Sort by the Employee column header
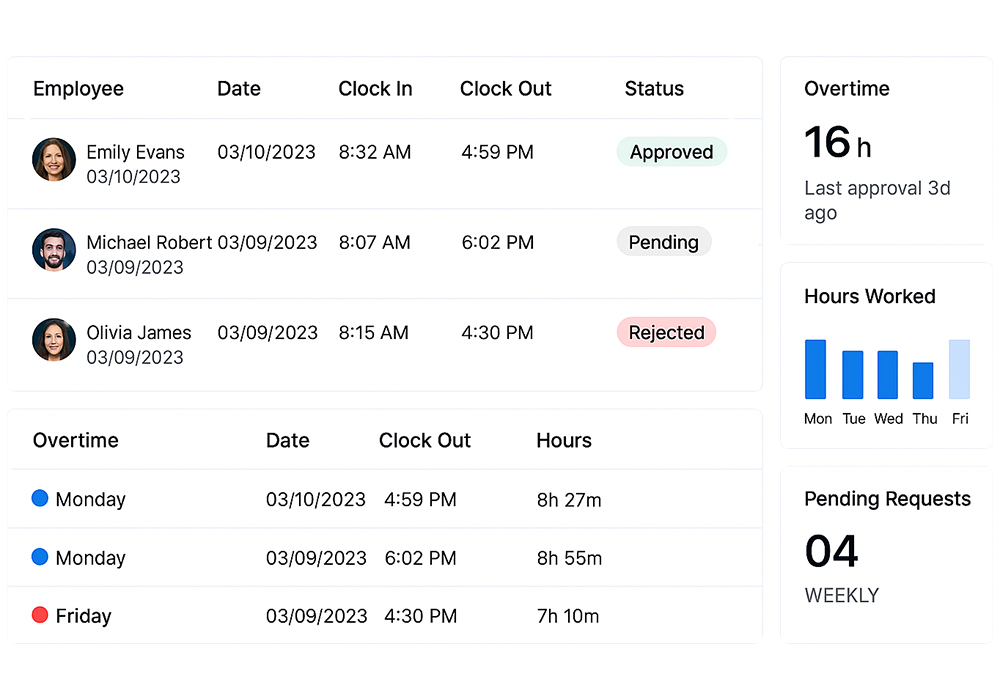 pyautogui.click(x=78, y=89)
